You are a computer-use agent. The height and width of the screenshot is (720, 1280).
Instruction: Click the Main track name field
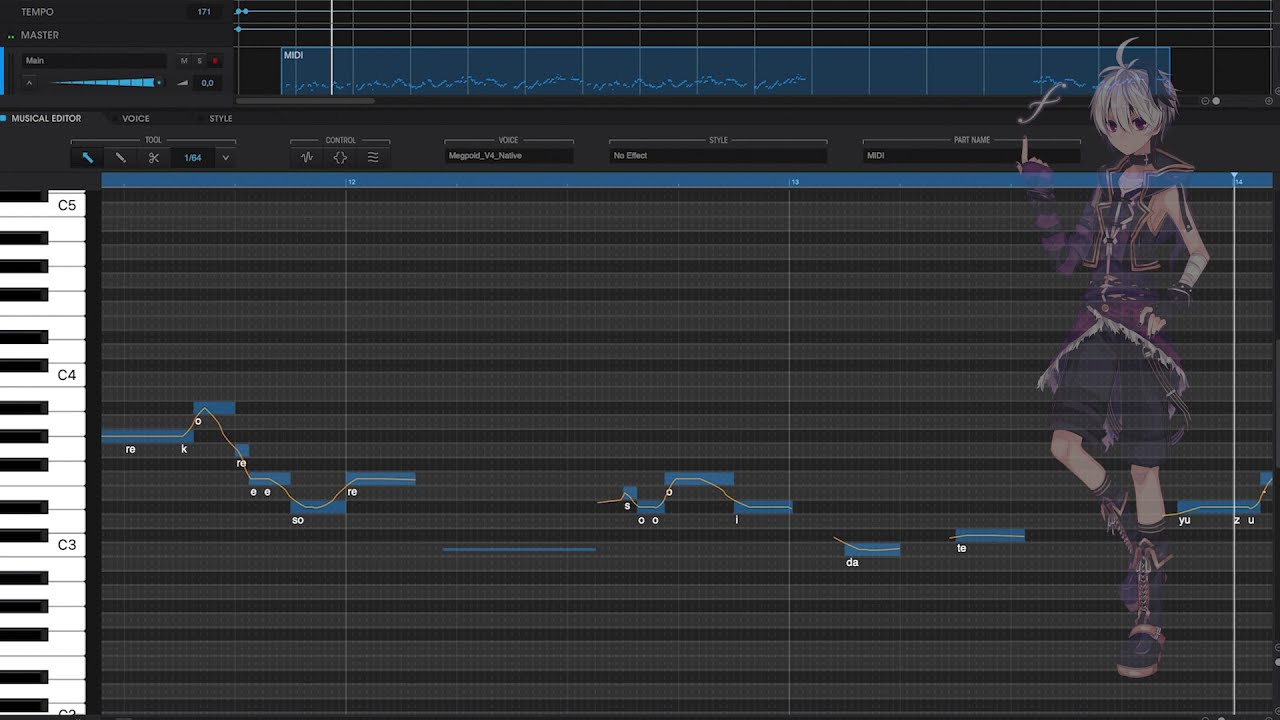pyautogui.click(x=95, y=61)
